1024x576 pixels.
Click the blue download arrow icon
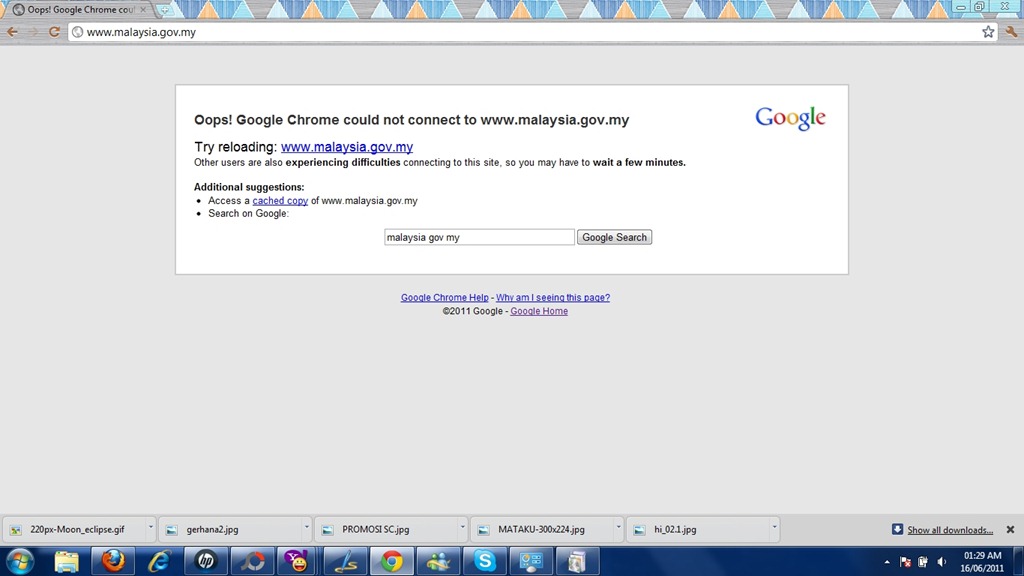(x=897, y=529)
